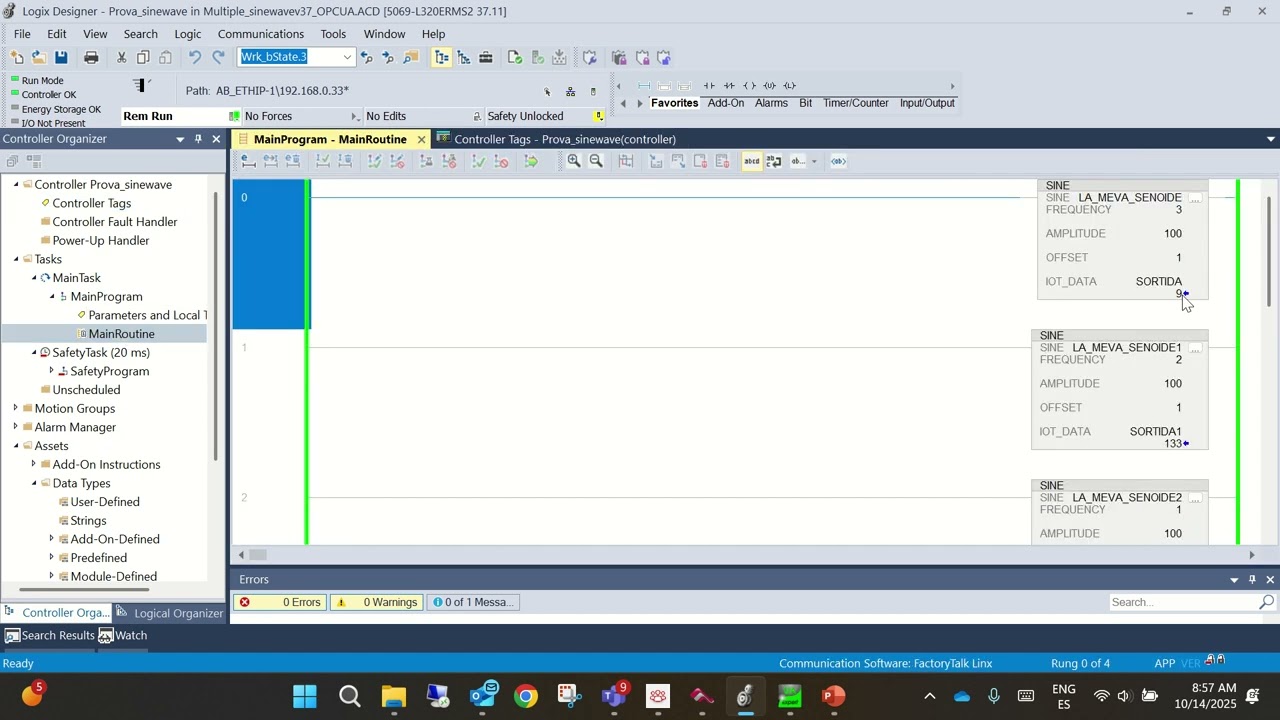
Task: Open PowerPoint from taskbar
Action: click(x=833, y=696)
